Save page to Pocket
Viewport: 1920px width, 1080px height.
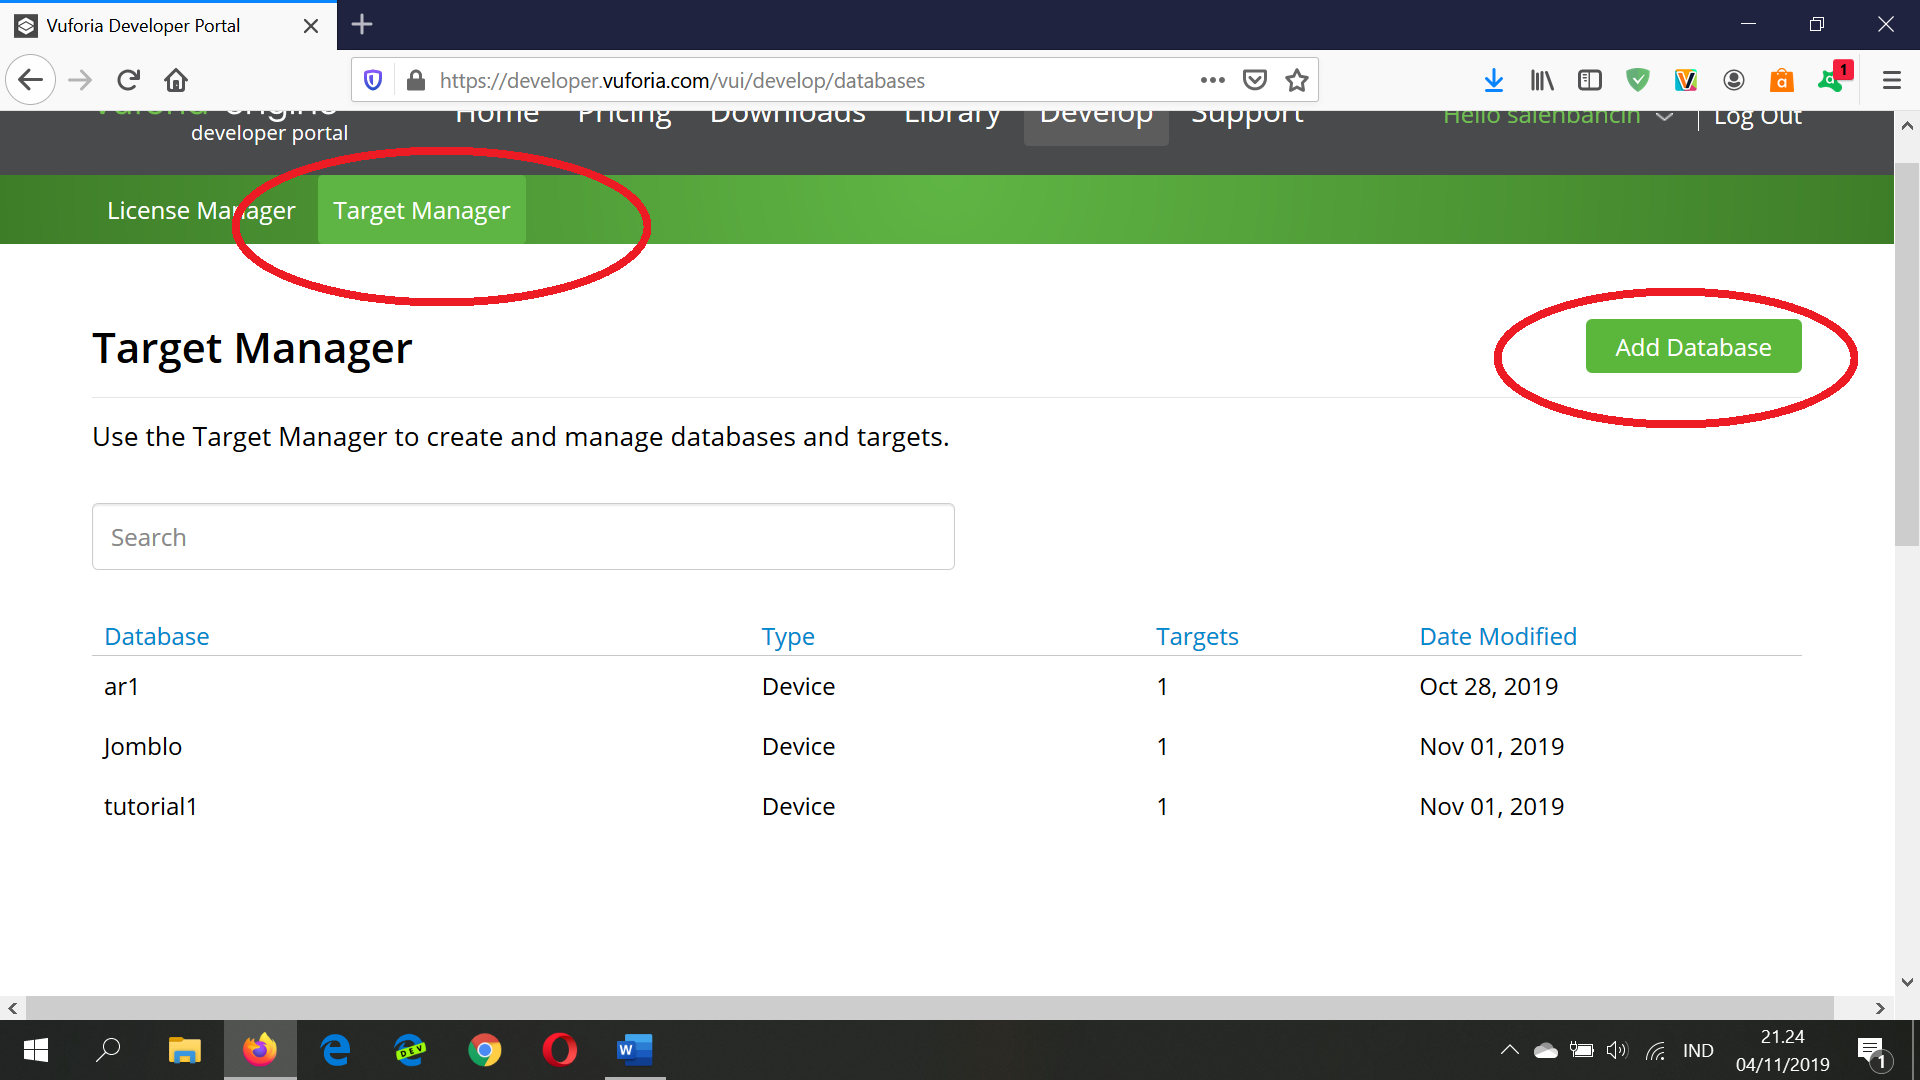click(1255, 80)
